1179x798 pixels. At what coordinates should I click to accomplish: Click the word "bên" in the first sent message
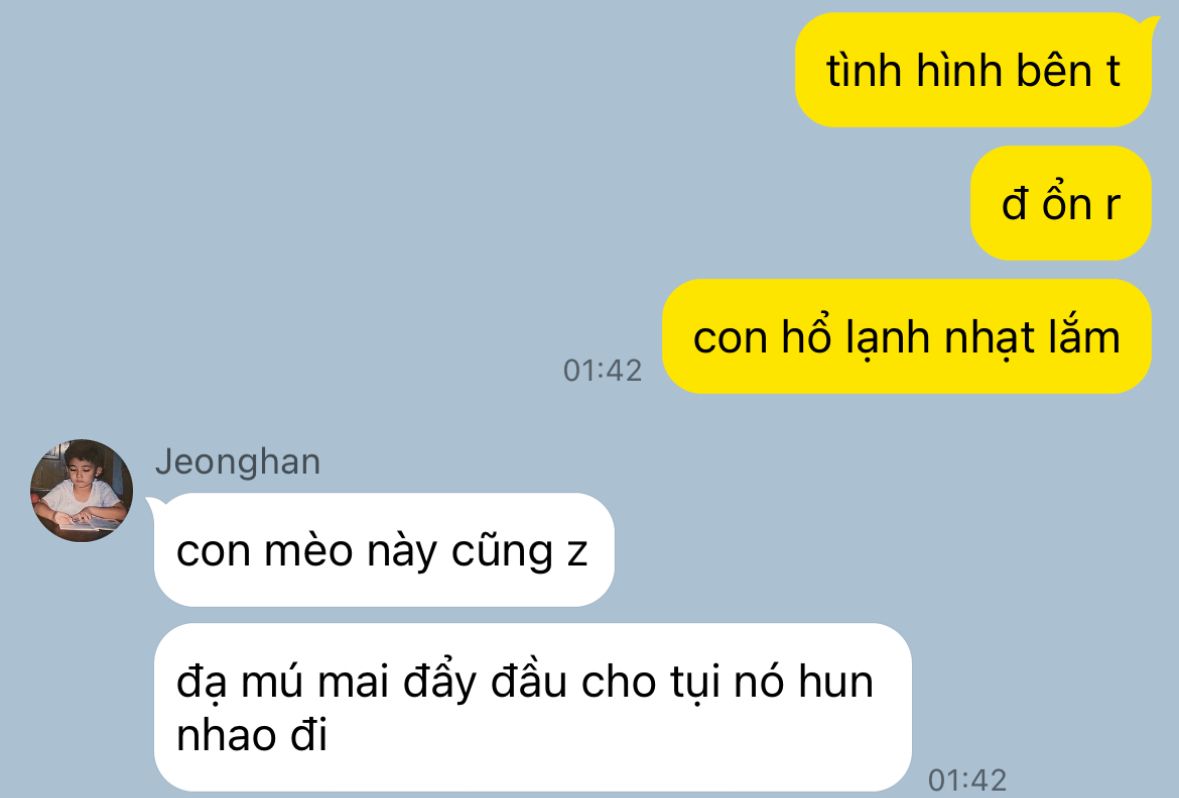click(x=1054, y=70)
